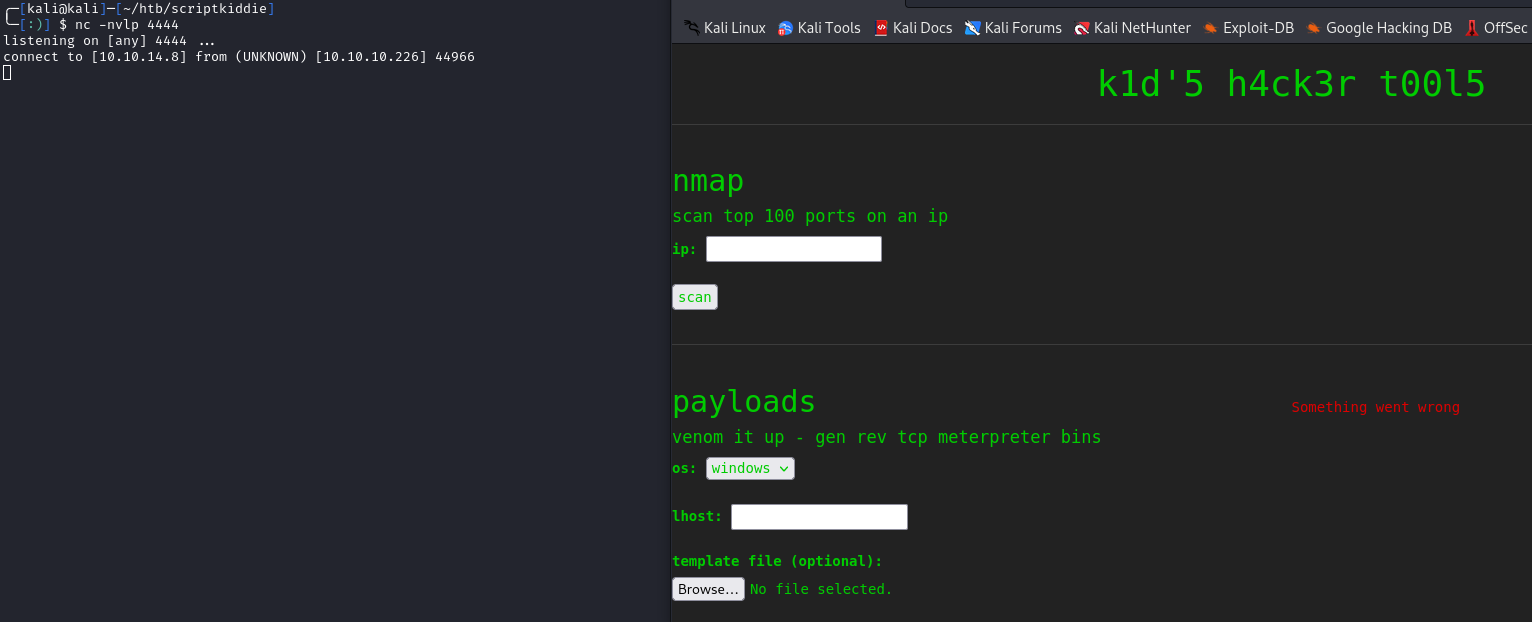
Task: Click the k1d'5 h4ck3r t00l5 heading
Action: click(1292, 84)
